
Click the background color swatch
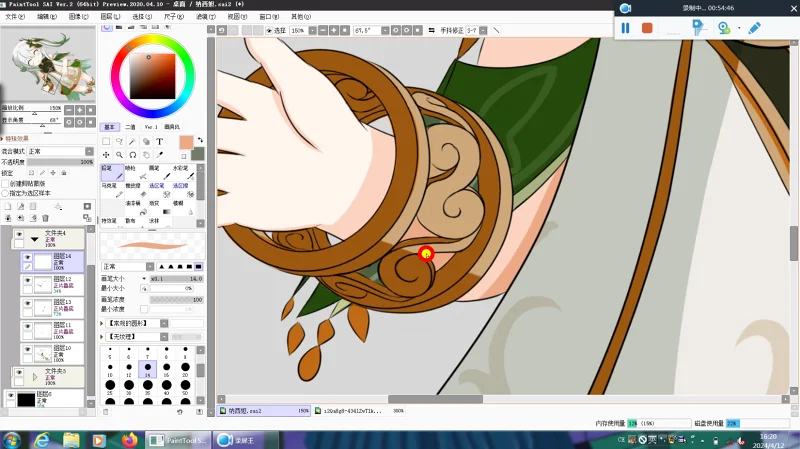(198, 153)
